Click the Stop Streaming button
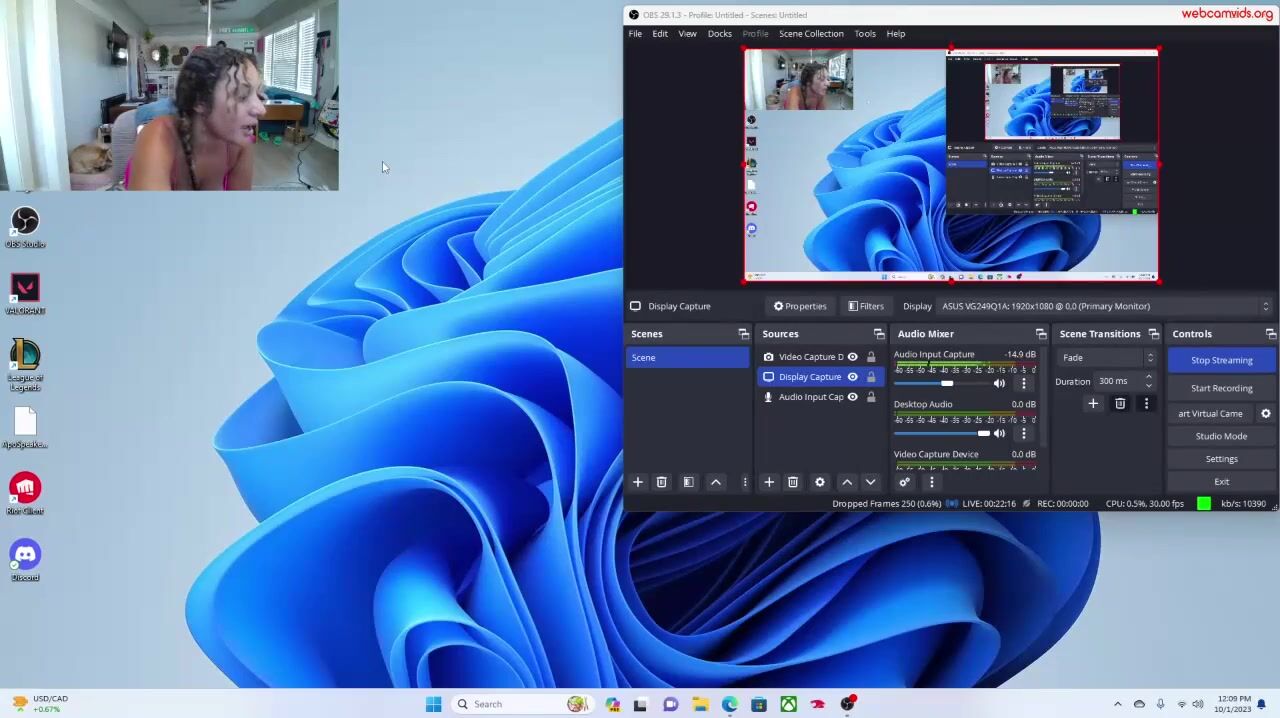Viewport: 1280px width, 718px height. tap(1221, 360)
